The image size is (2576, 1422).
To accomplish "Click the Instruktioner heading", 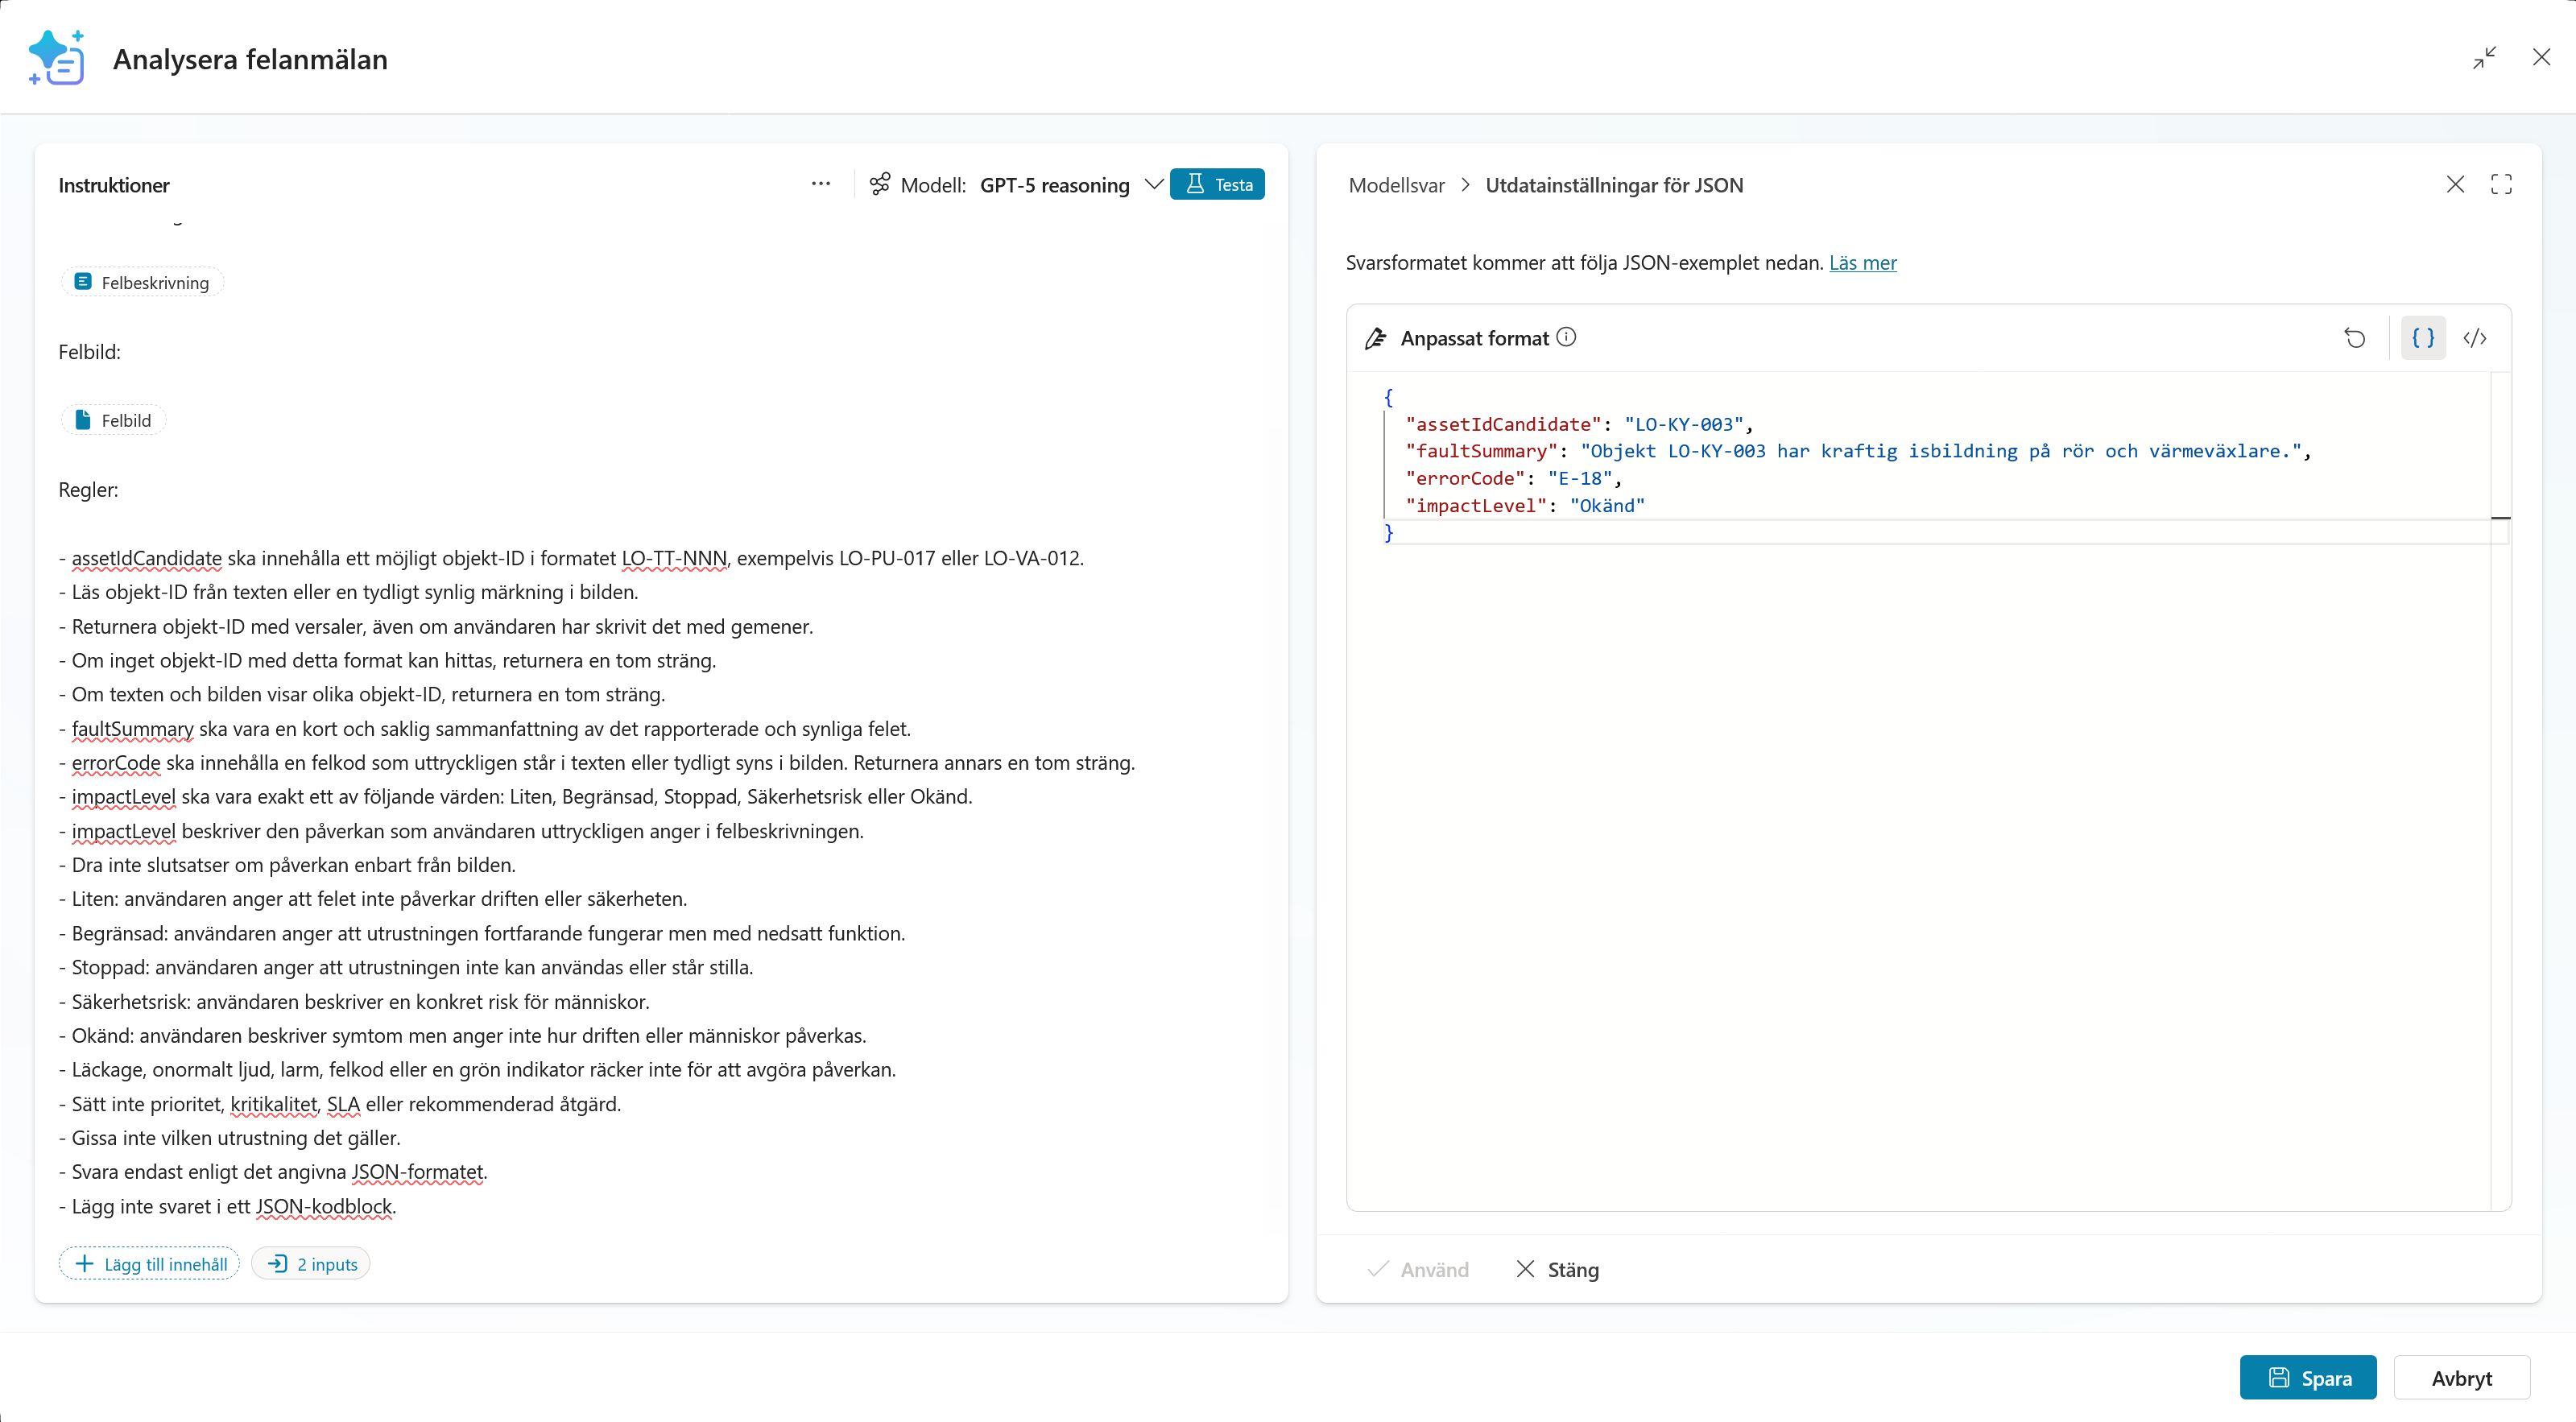I will click(114, 185).
